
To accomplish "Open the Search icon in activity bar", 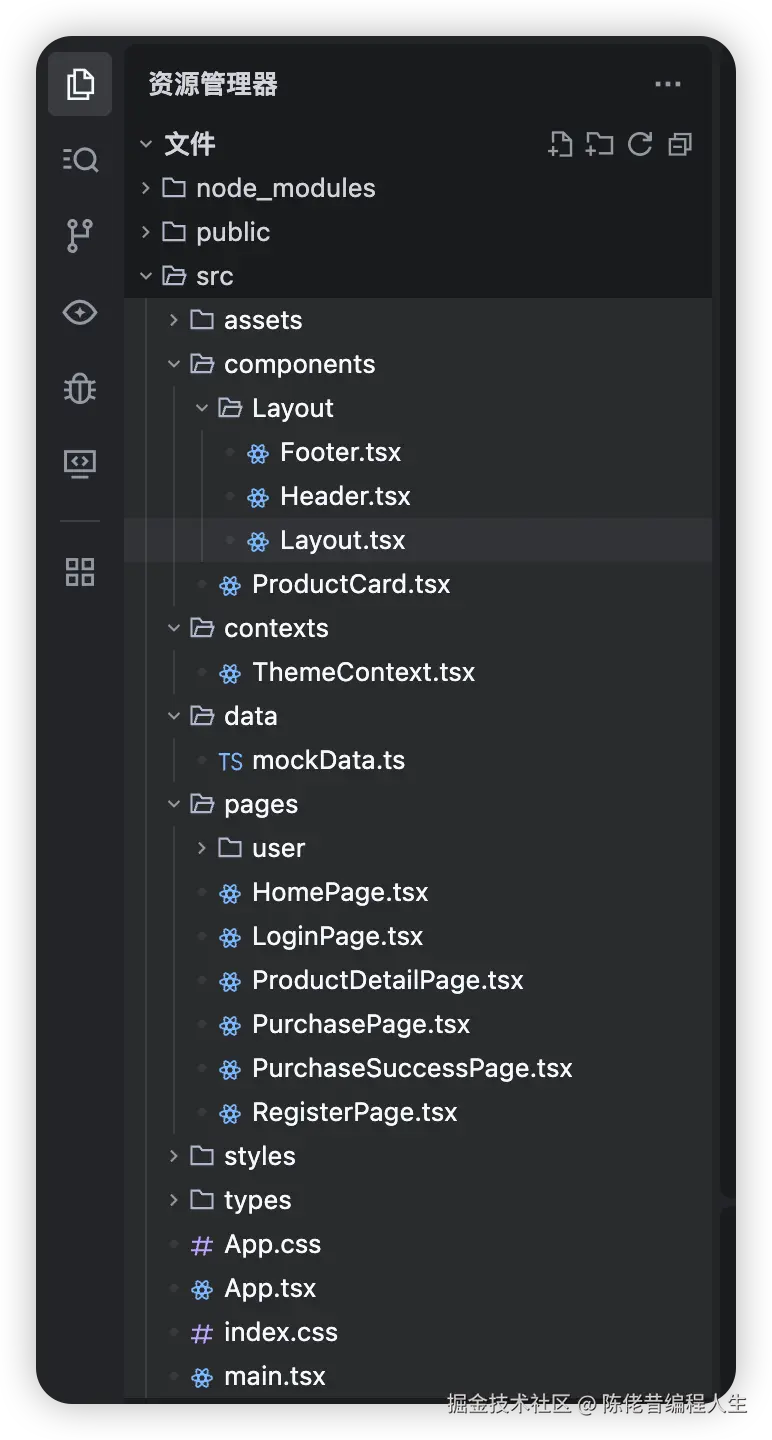I will 80,160.
